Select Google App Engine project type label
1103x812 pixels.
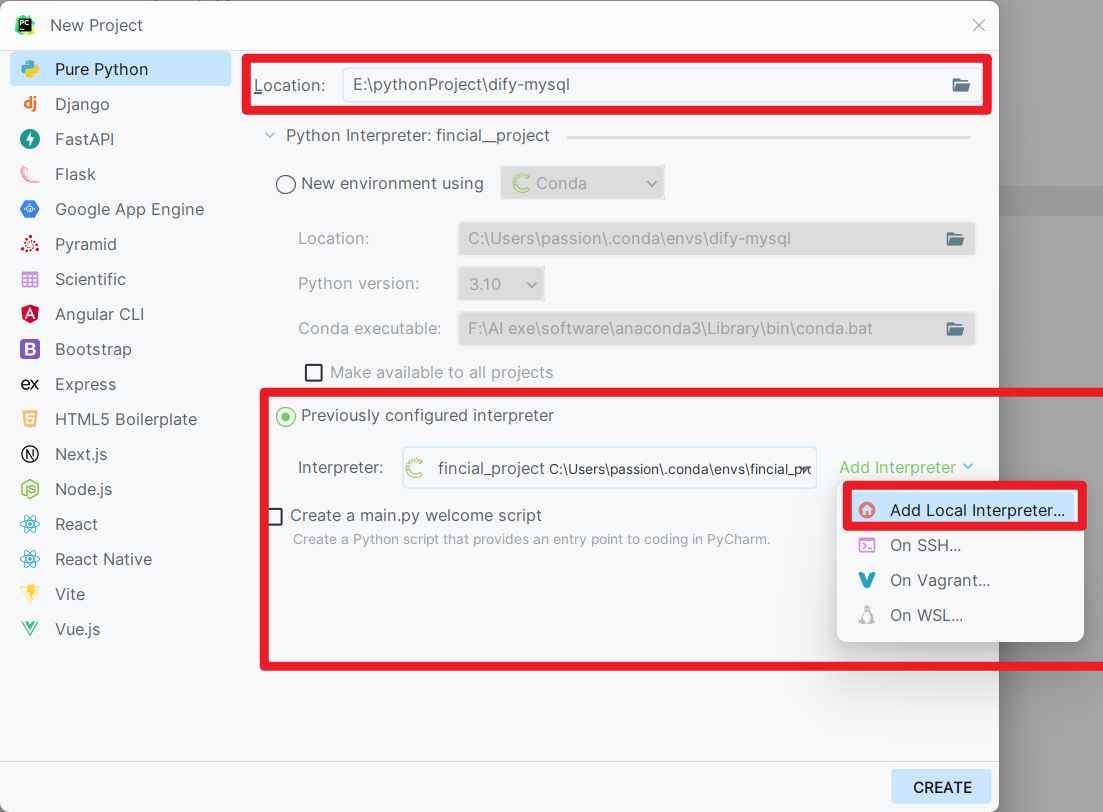click(x=129, y=210)
